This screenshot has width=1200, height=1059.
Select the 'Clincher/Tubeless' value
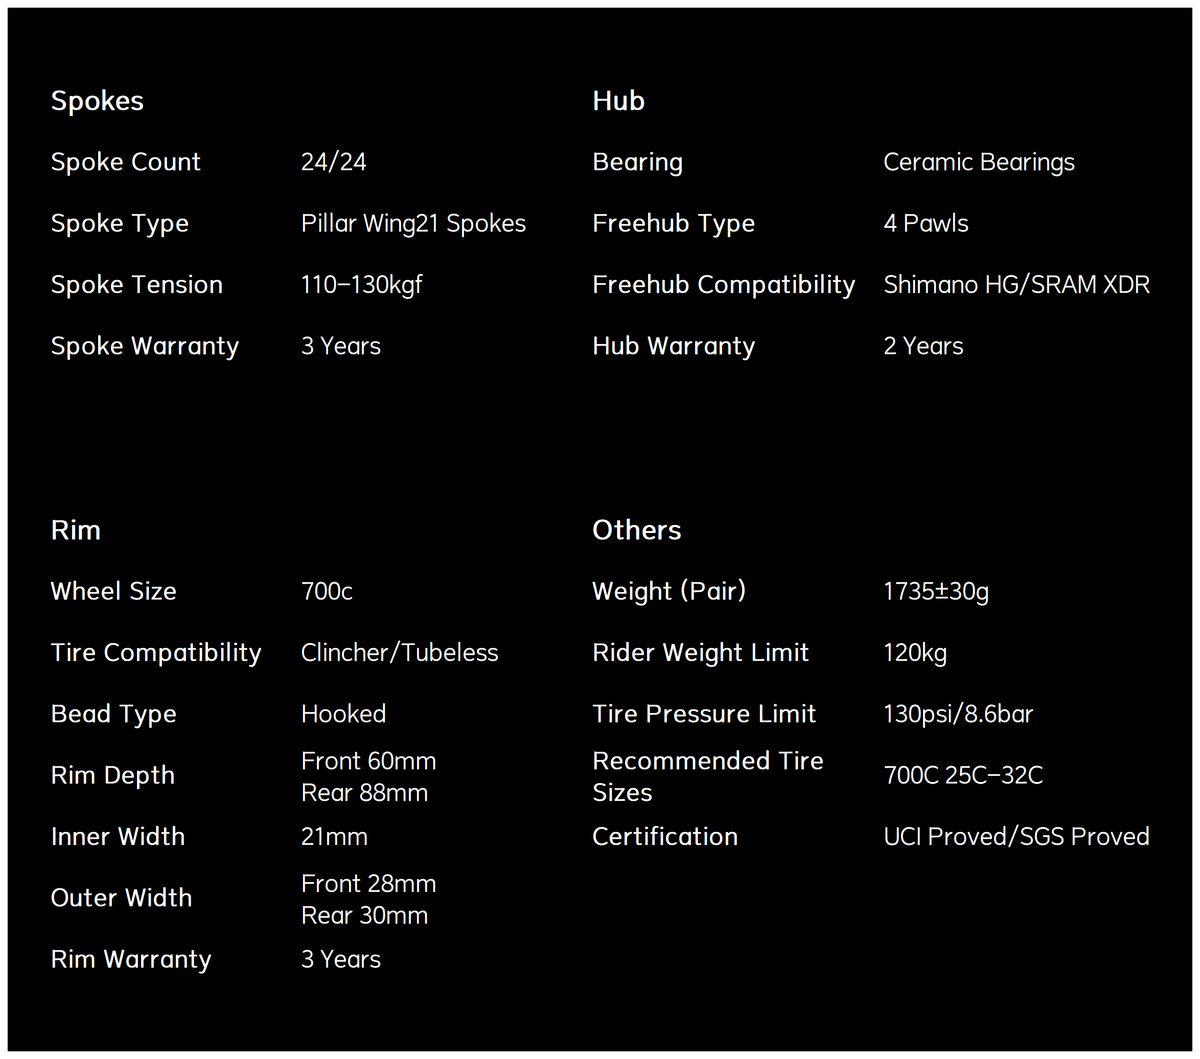[x=399, y=653]
